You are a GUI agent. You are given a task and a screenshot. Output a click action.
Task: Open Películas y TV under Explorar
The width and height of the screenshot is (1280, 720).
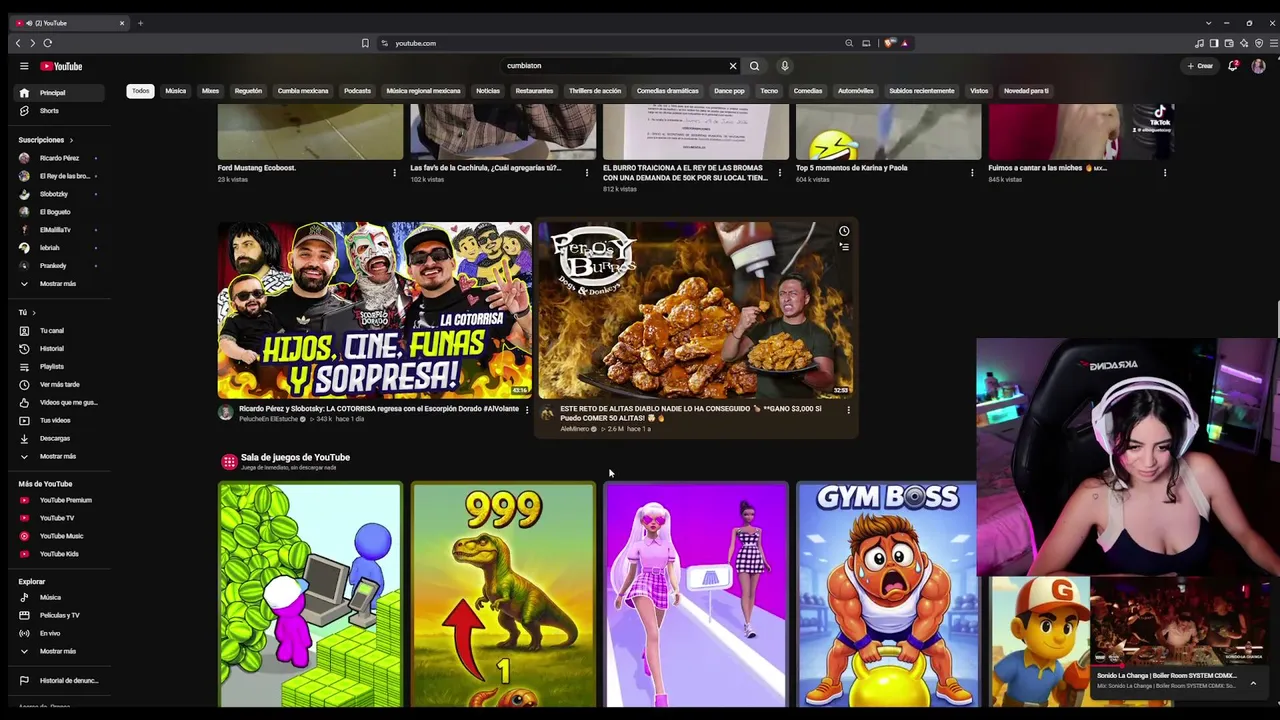(60, 616)
